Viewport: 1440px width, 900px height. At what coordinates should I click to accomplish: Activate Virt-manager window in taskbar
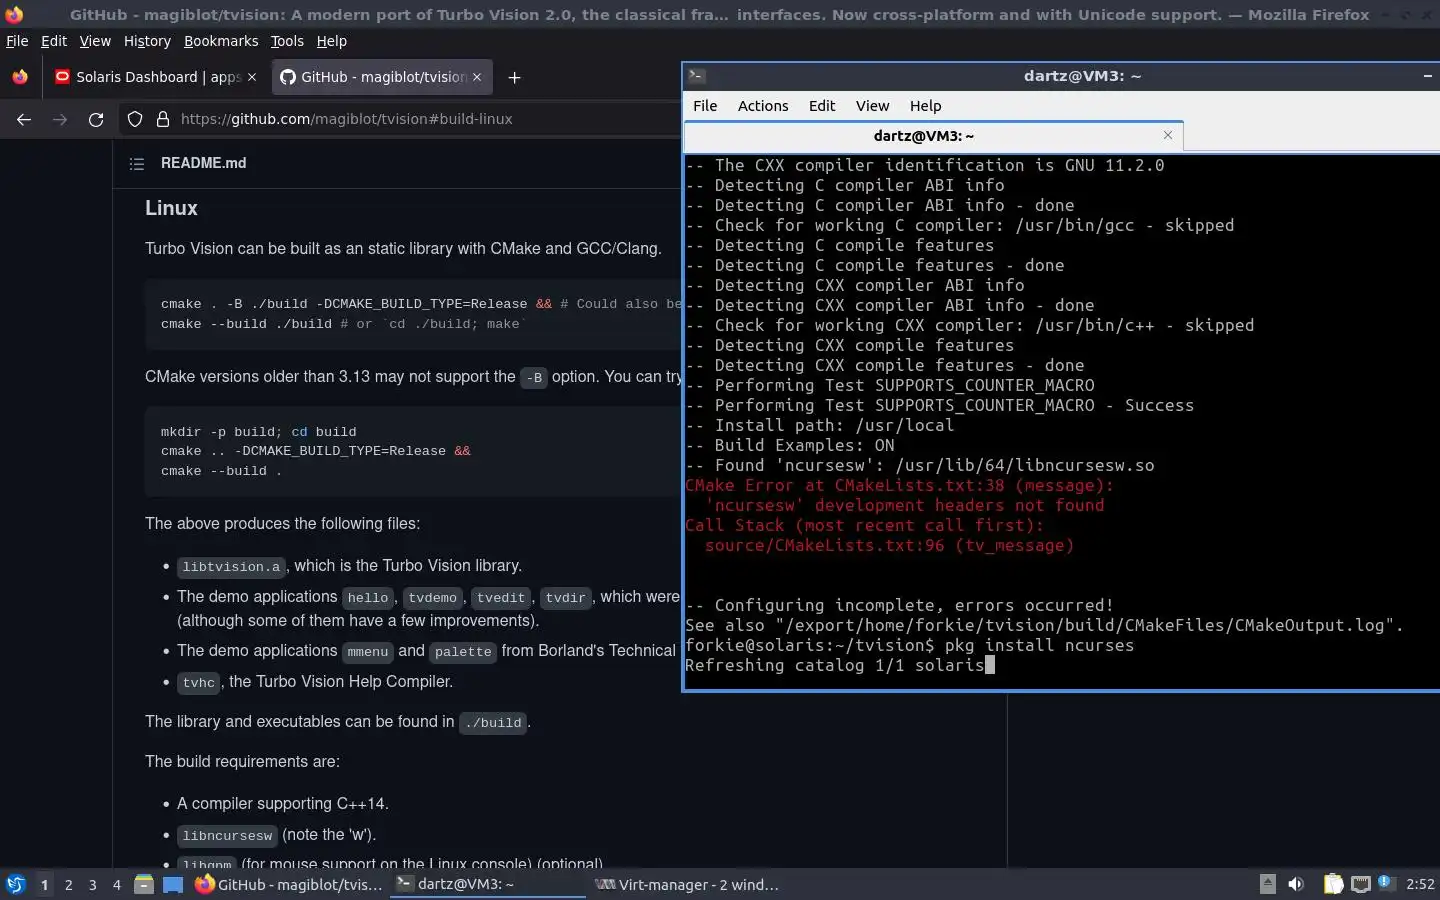click(687, 884)
